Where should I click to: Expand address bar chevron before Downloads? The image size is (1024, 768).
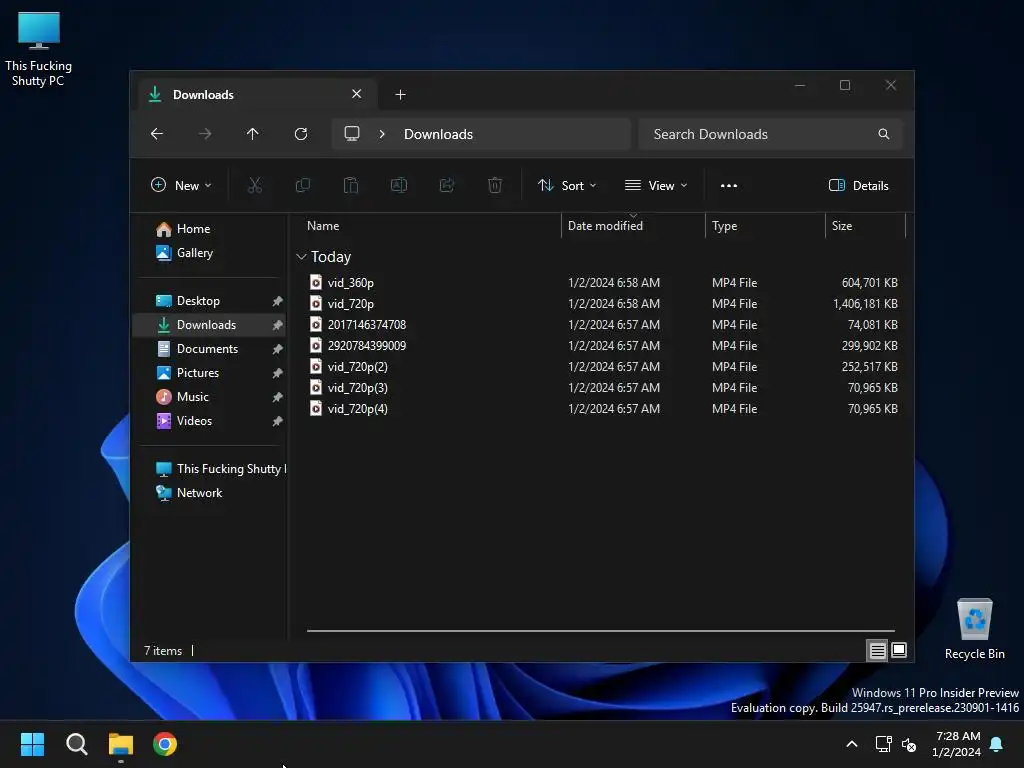click(x=382, y=134)
